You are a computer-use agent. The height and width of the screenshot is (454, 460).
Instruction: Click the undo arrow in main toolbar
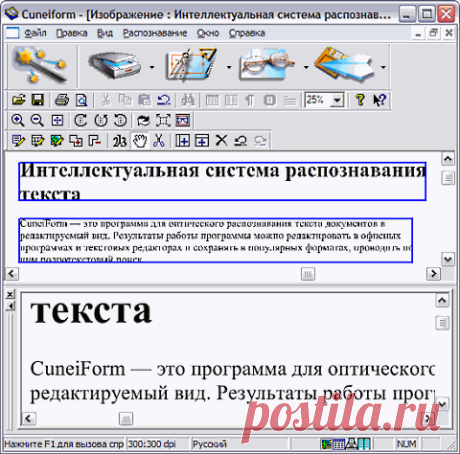click(x=164, y=100)
